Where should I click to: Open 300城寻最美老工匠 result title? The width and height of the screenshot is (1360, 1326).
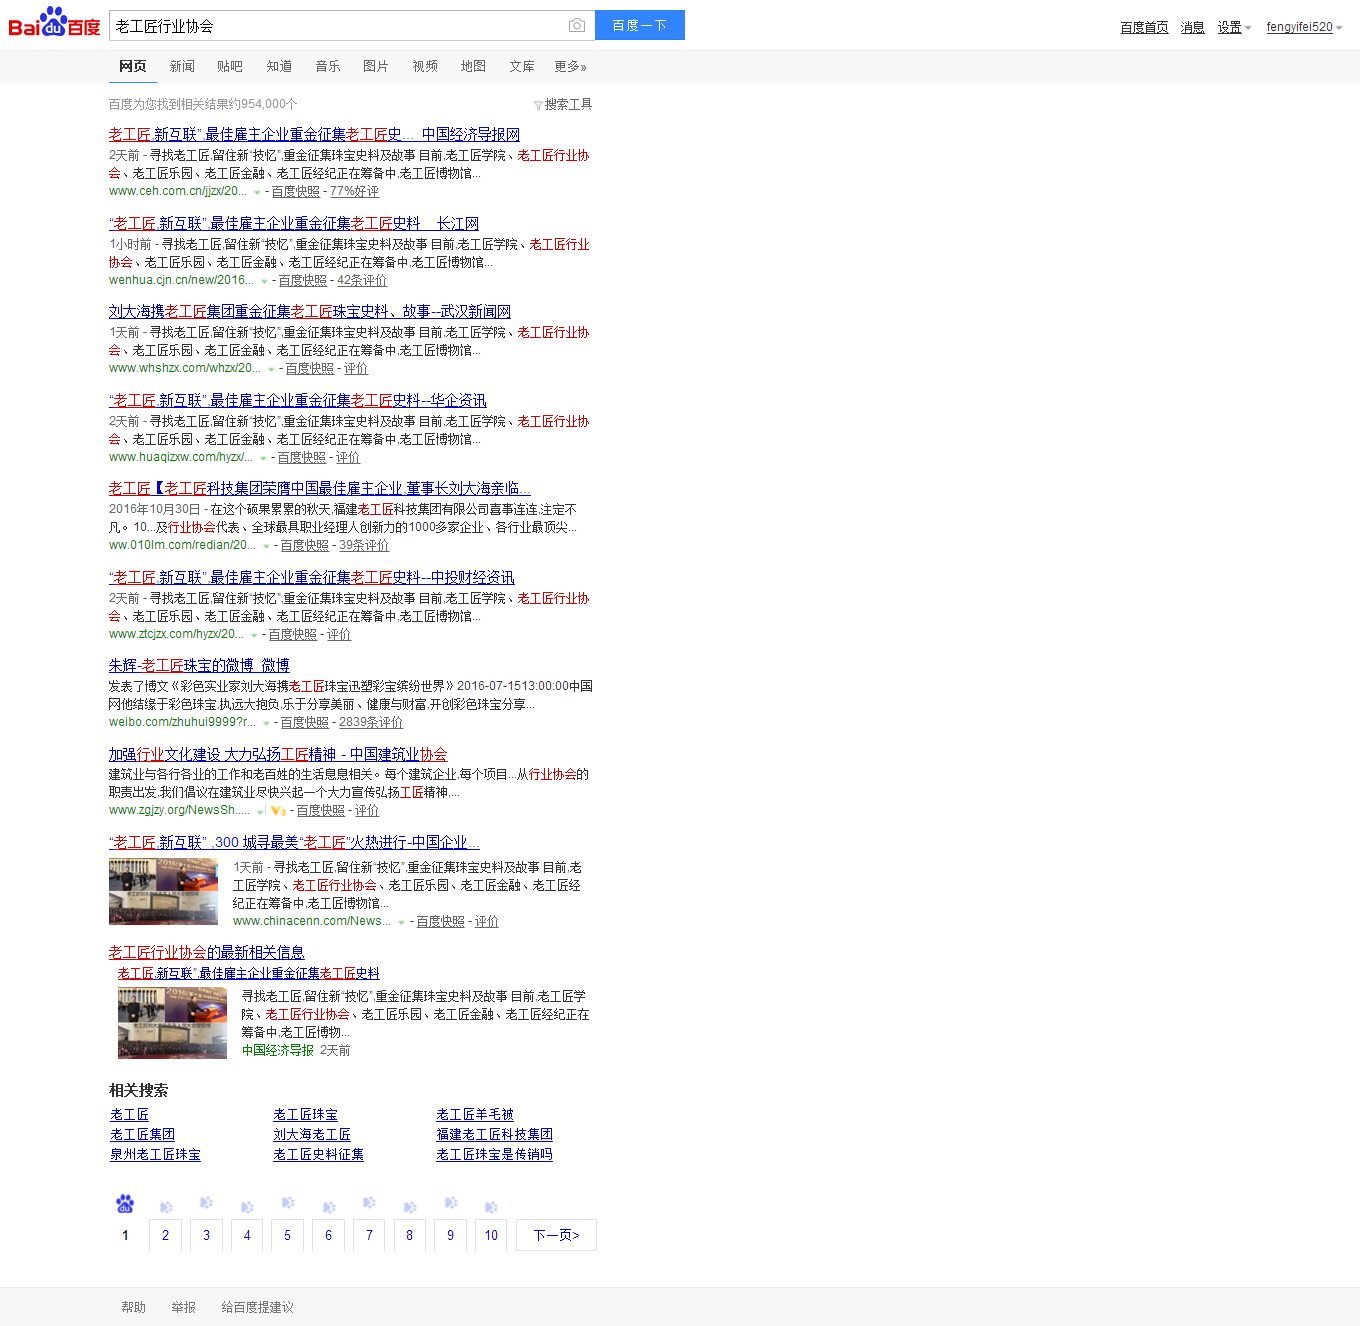click(294, 842)
